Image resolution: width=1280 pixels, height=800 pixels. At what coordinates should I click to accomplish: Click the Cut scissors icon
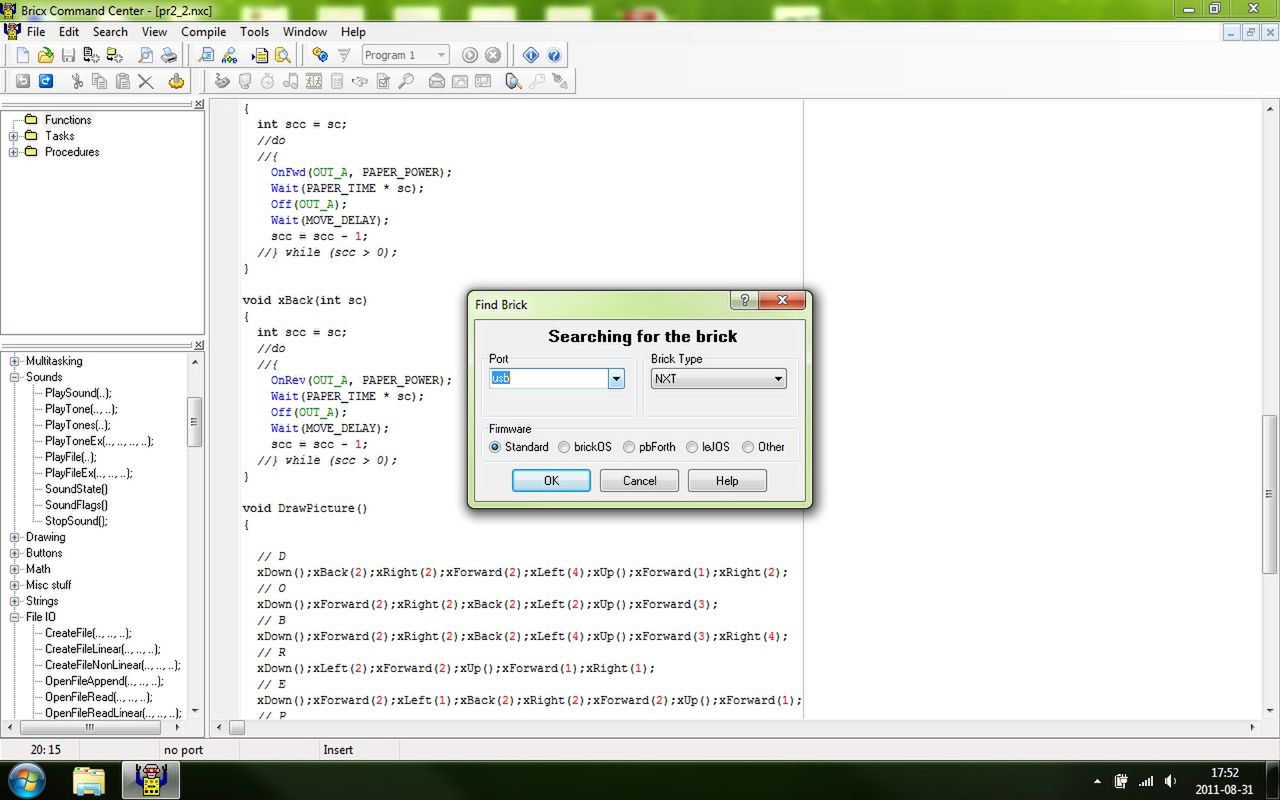click(x=76, y=82)
